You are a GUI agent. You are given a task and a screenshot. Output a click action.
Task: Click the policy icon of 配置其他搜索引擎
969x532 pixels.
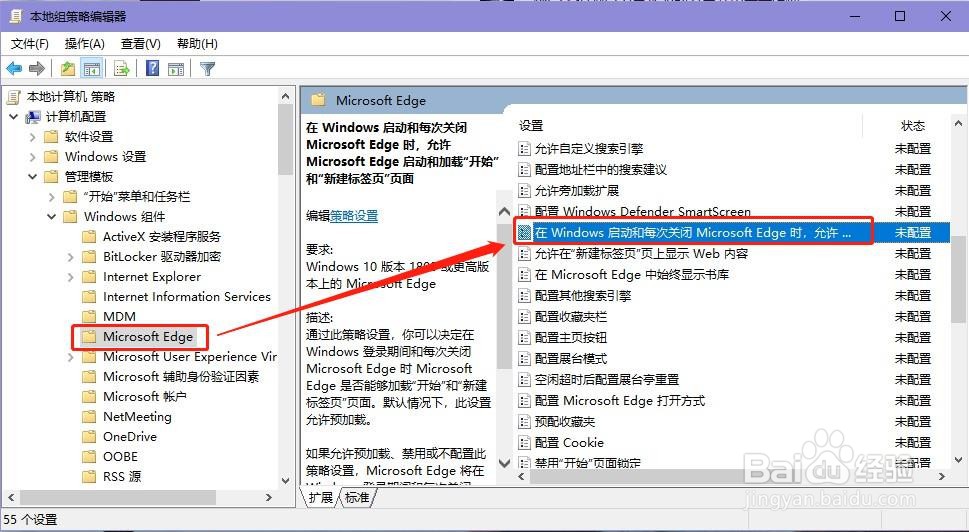(524, 296)
